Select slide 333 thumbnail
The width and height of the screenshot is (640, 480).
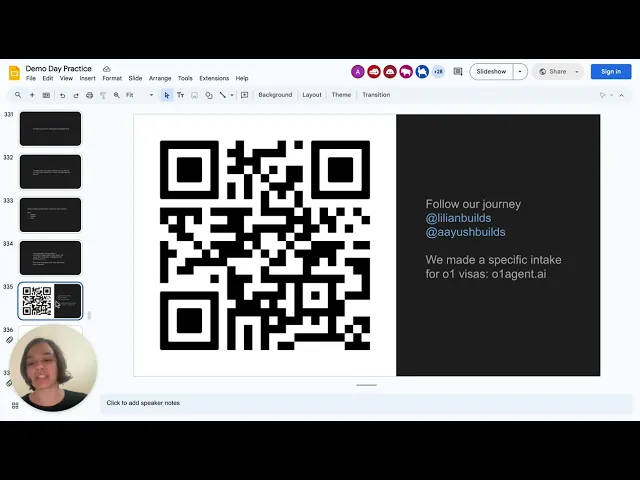pos(51,215)
